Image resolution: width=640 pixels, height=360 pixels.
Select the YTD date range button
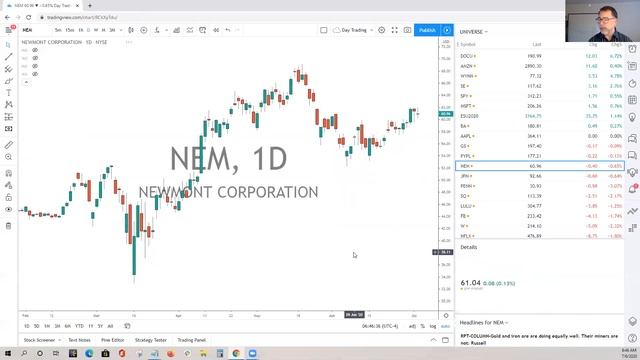[79, 326]
